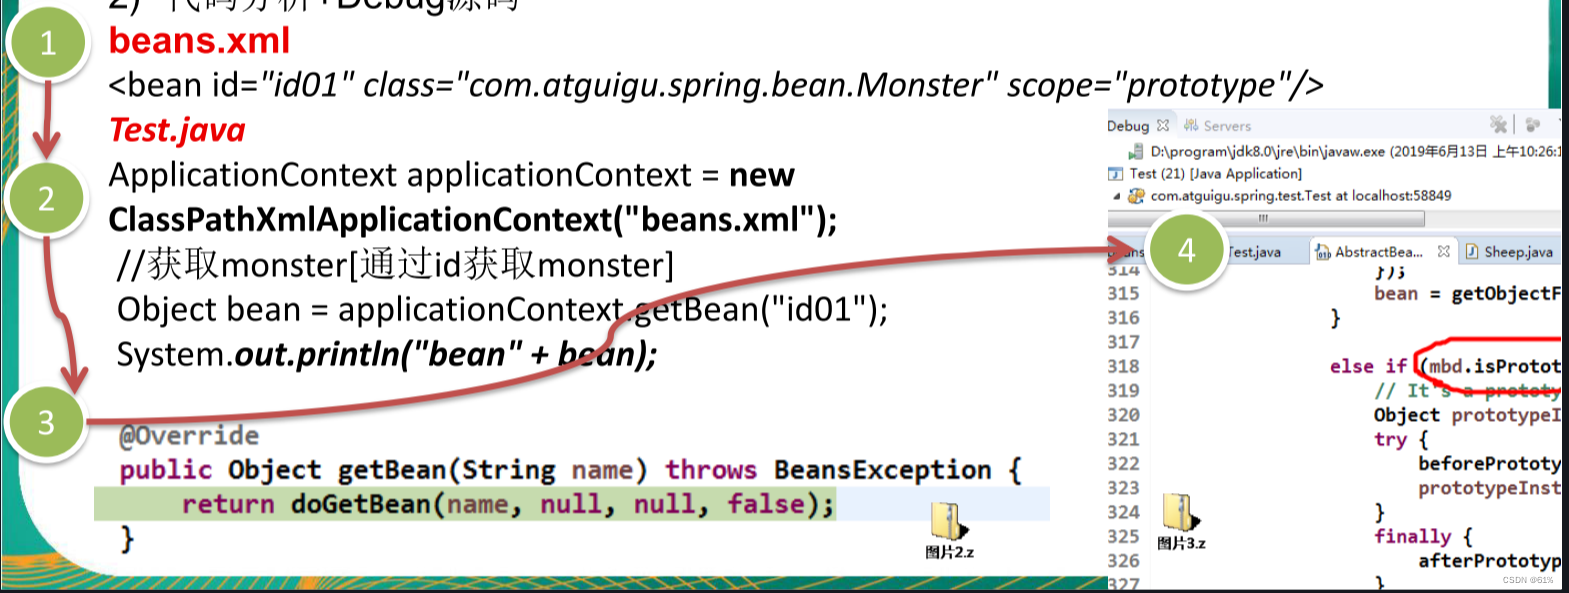Click the ClassPathXmlApplicationContext("beans.xml") text

473,220
